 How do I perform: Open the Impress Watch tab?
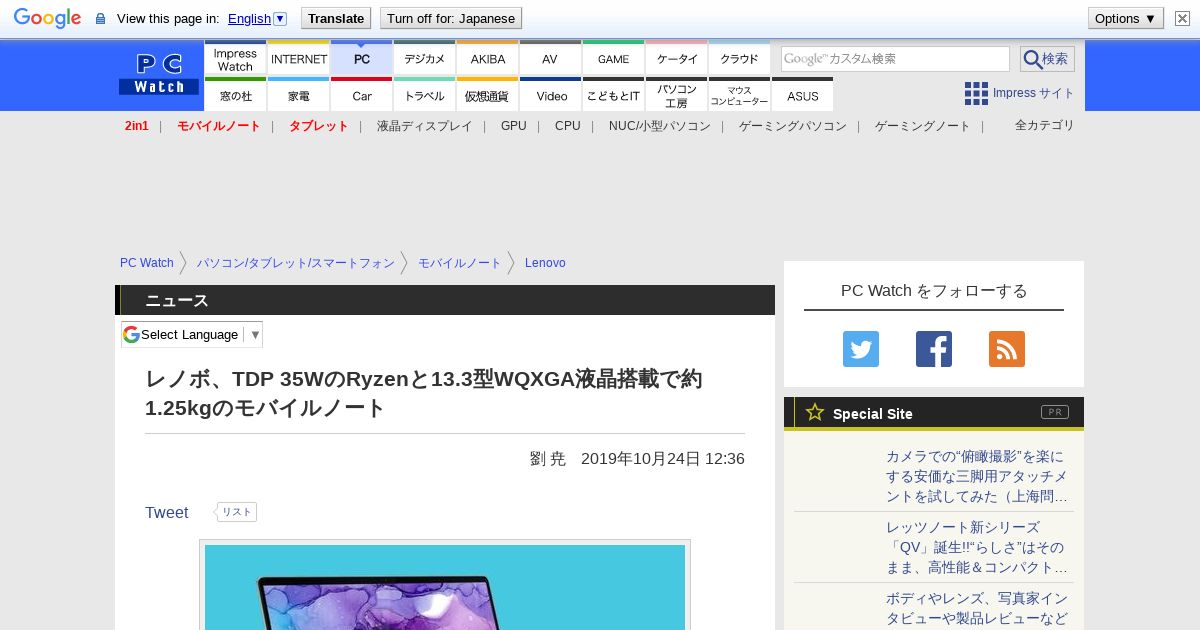tap(235, 59)
